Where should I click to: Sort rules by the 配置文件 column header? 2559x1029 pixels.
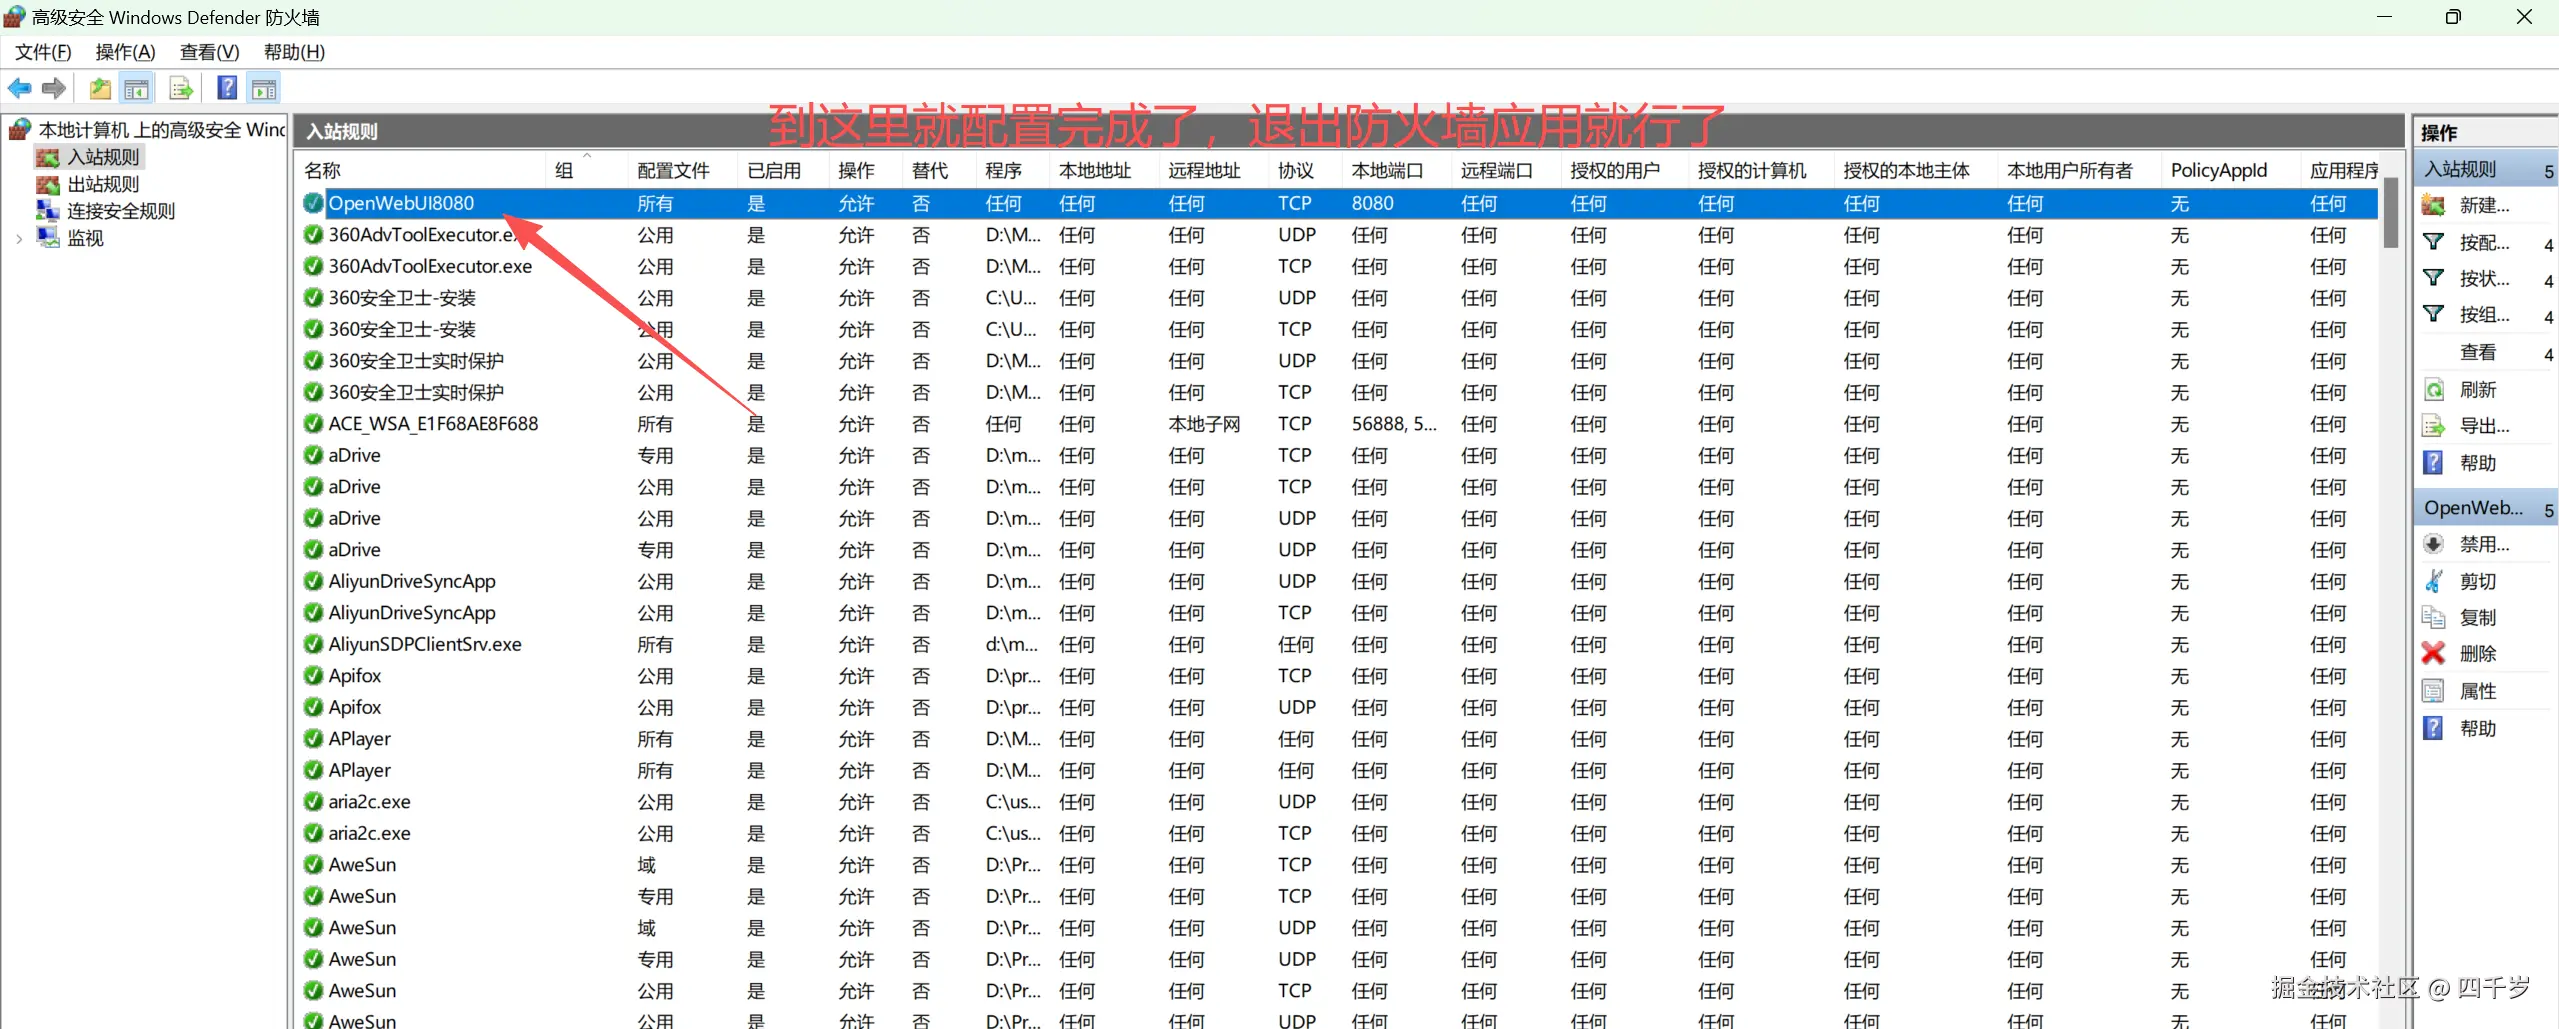click(684, 170)
